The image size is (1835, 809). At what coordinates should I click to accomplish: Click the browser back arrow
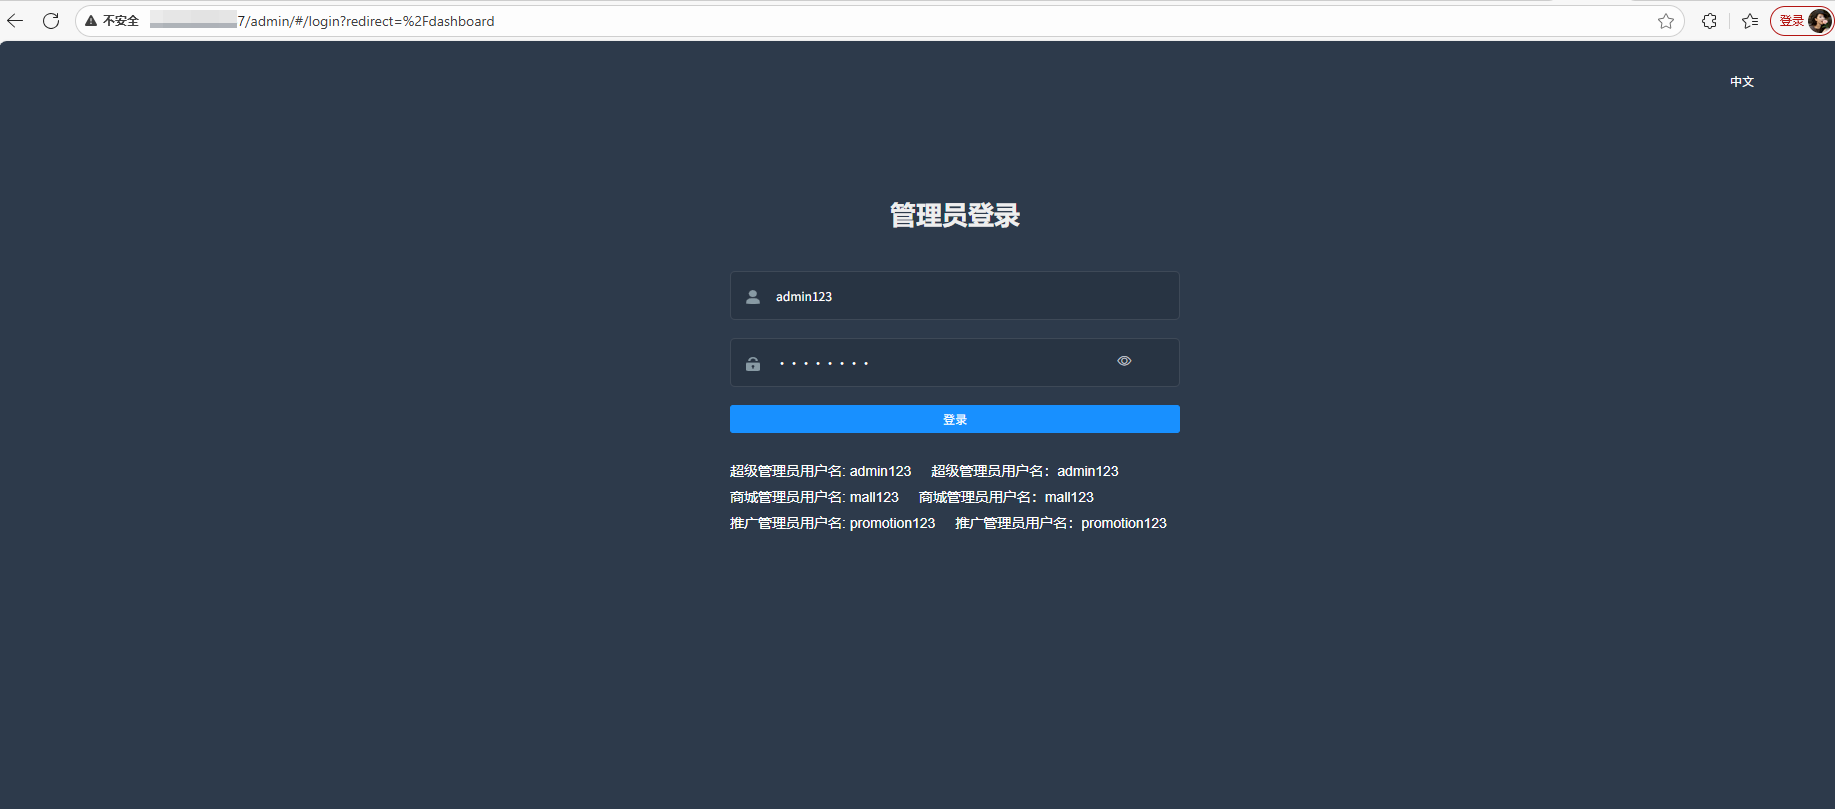click(15, 21)
